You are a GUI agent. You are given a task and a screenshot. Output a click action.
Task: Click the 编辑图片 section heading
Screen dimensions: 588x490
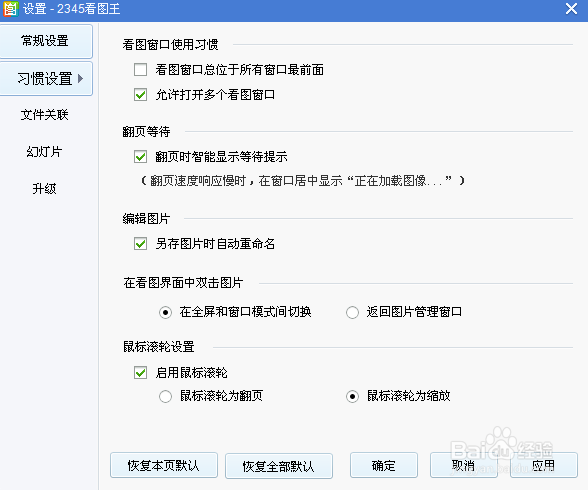(x=146, y=219)
